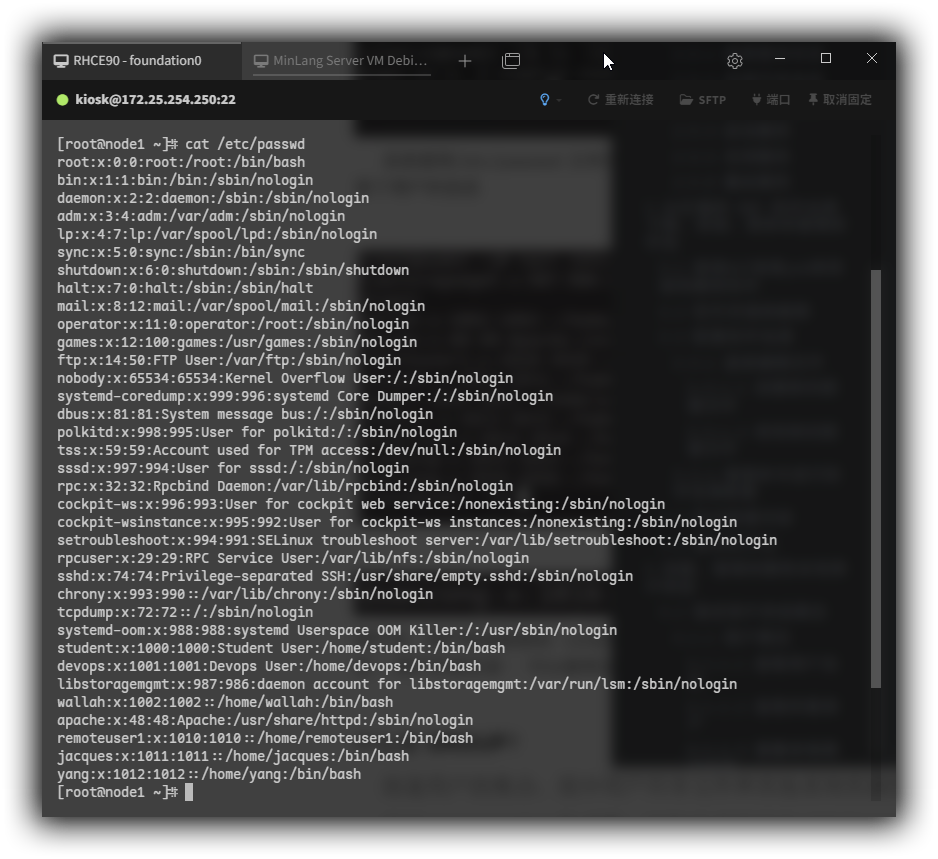The image size is (938, 859).
Task: Open the SFTP file browser
Action: [x=703, y=100]
